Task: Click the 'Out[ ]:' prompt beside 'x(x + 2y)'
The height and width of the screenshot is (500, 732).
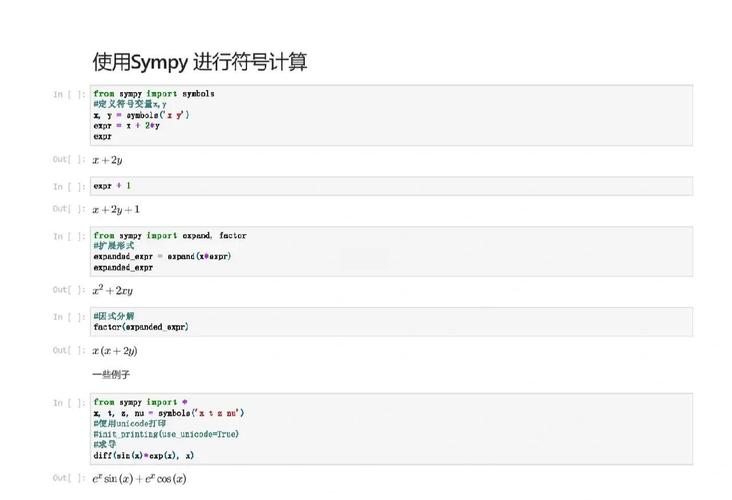Action: (x=69, y=350)
